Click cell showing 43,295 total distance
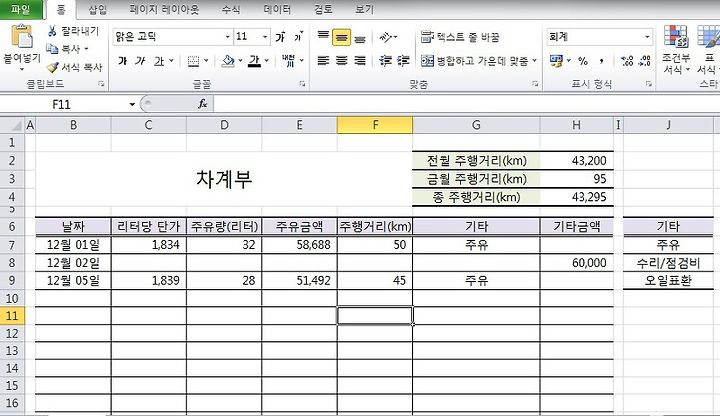720x416 pixels. click(577, 197)
